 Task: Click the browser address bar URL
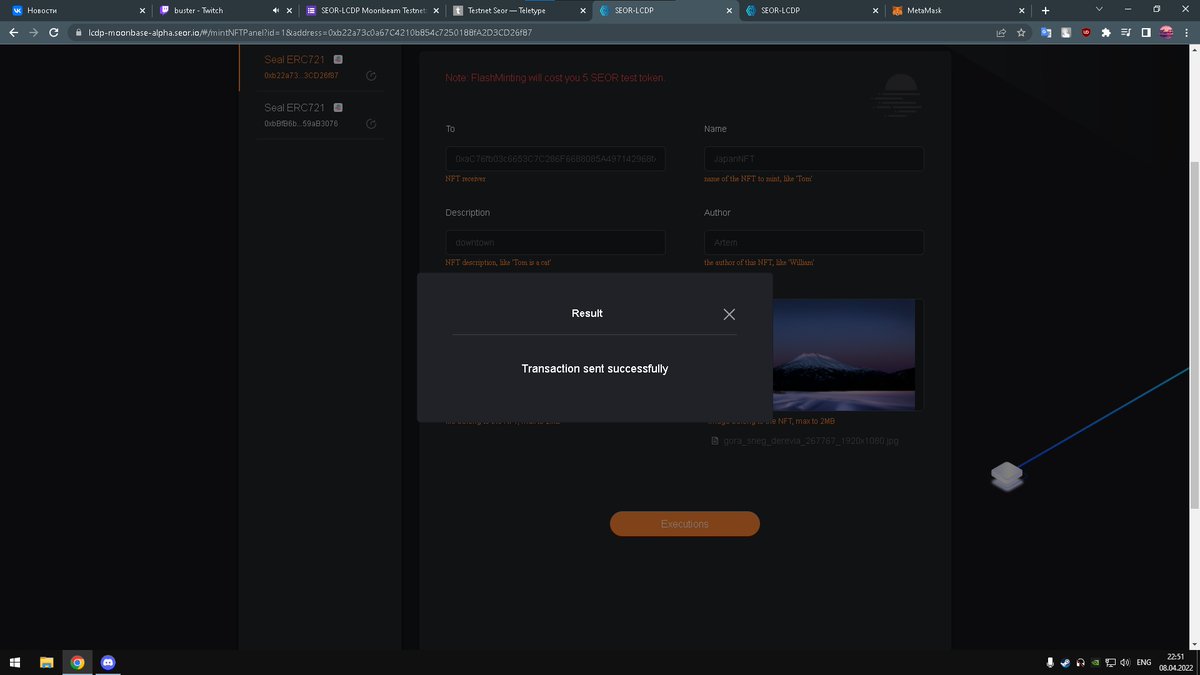click(310, 32)
